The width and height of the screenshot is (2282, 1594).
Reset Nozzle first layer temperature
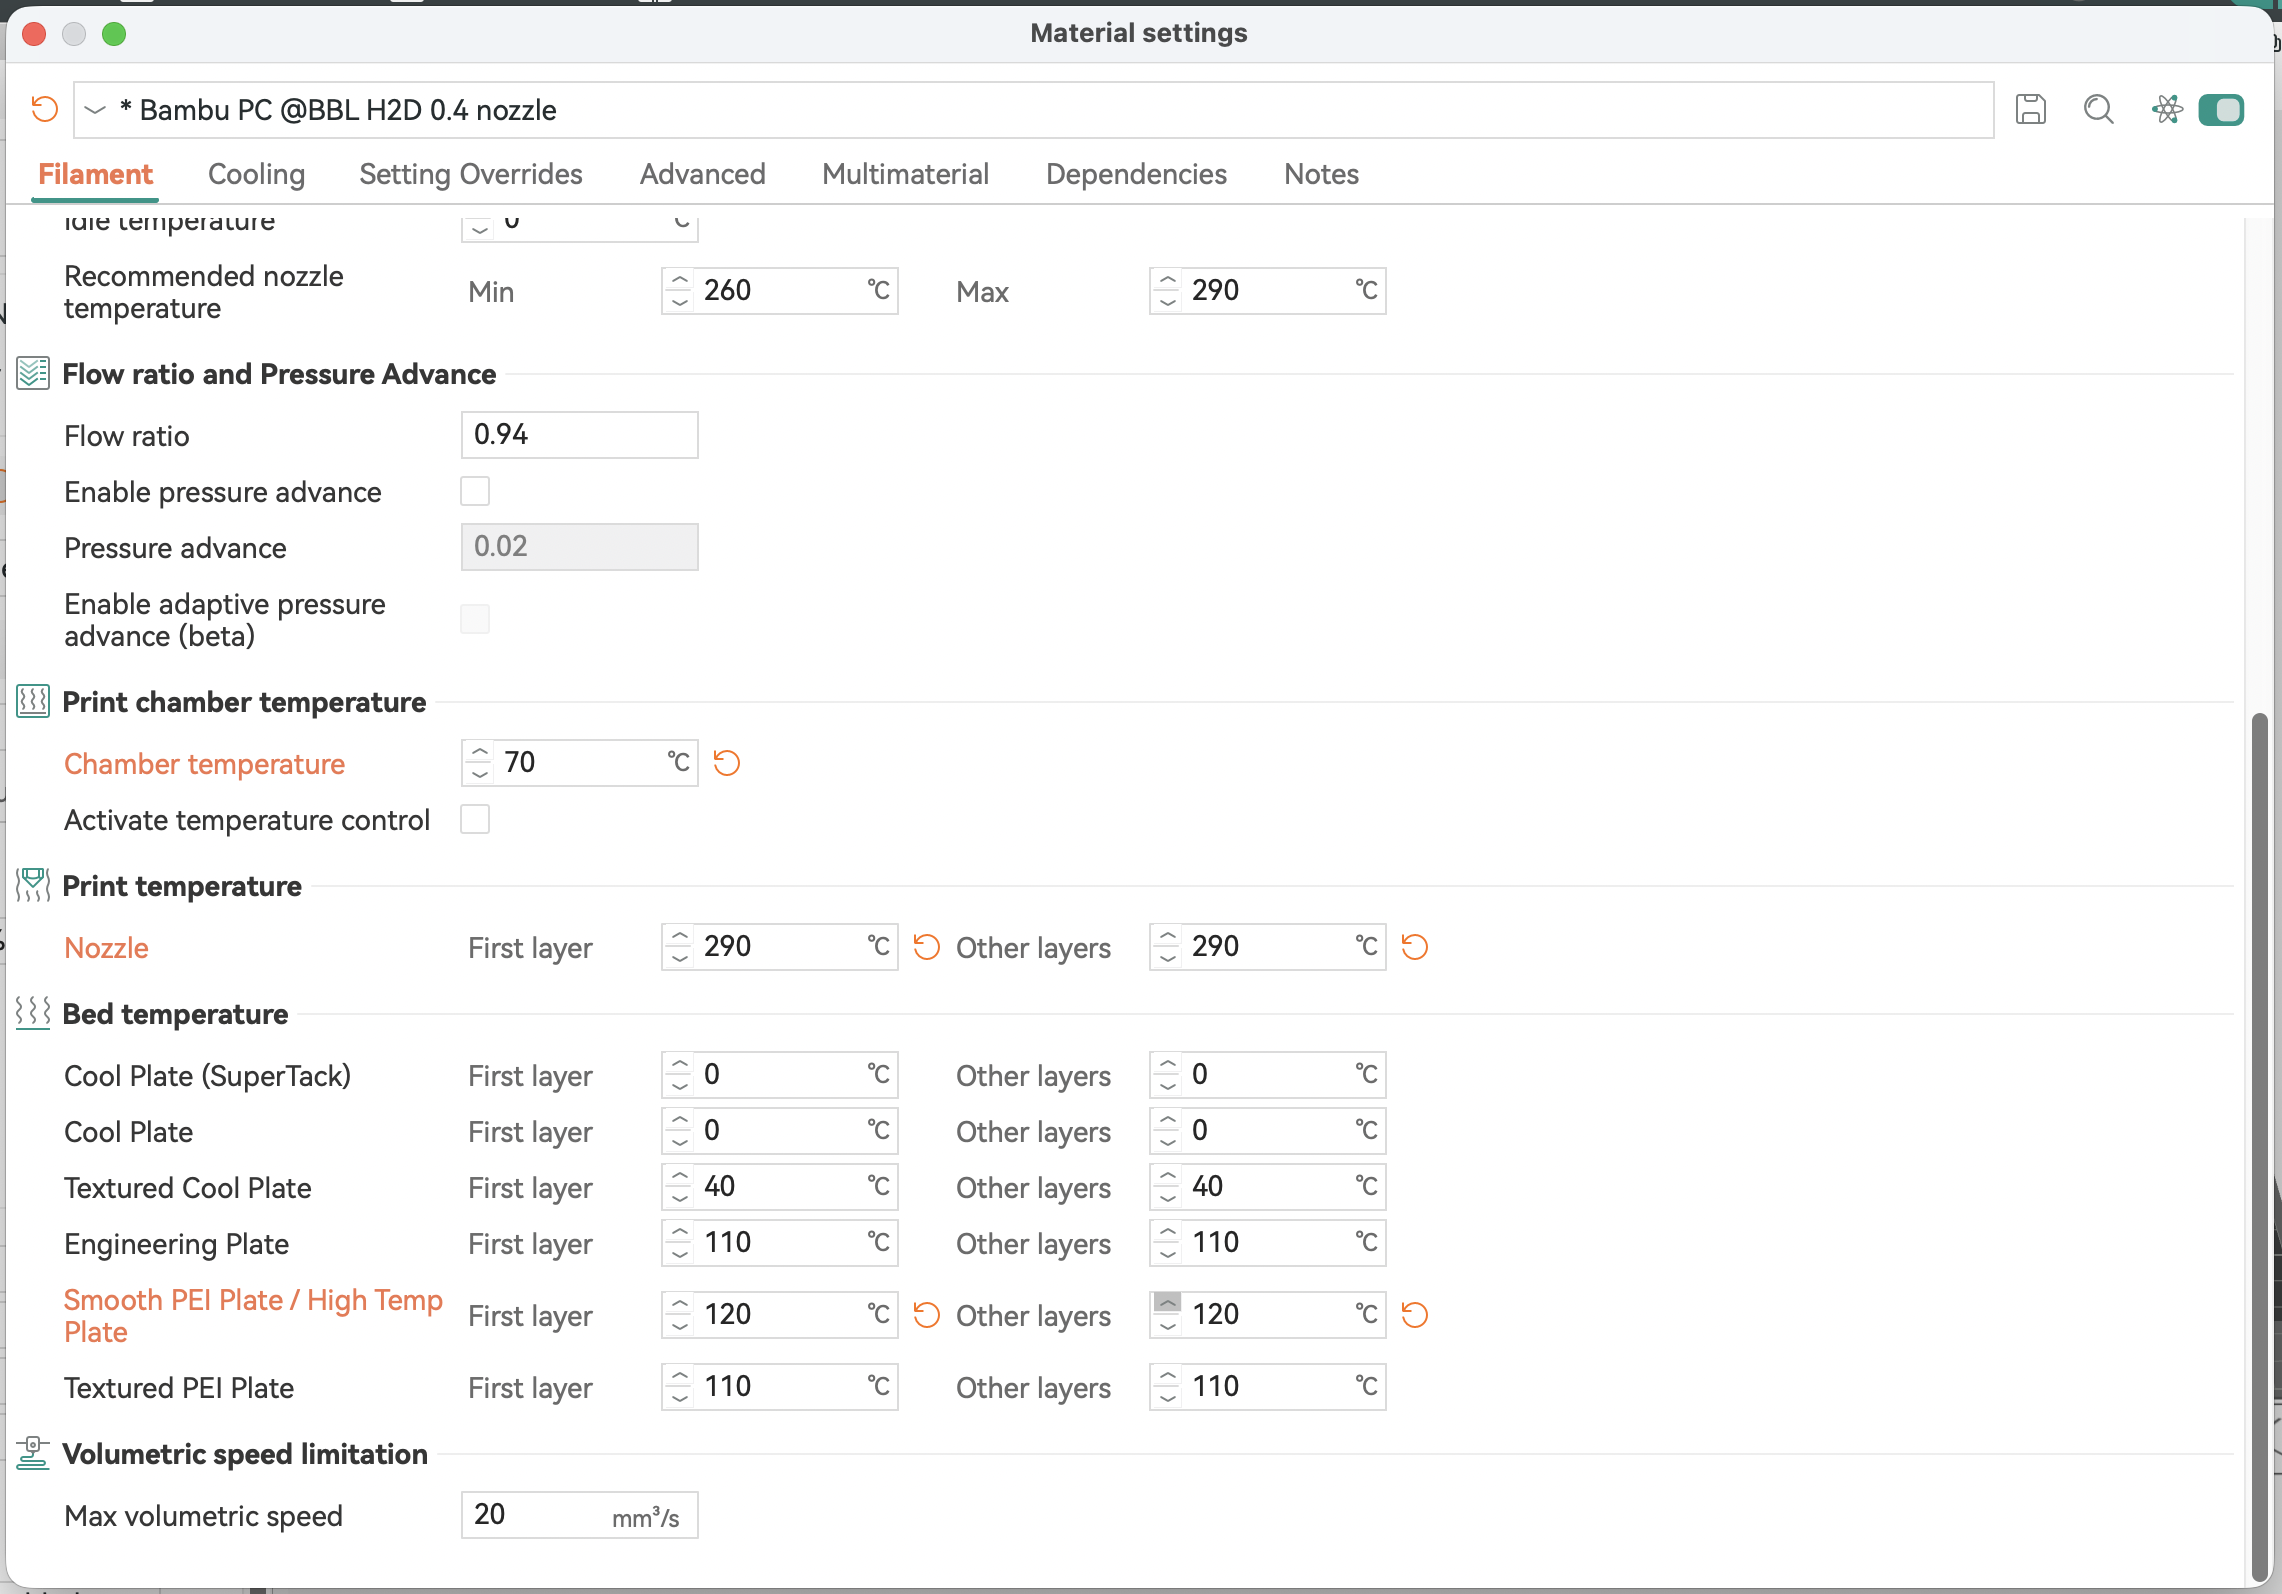point(927,947)
